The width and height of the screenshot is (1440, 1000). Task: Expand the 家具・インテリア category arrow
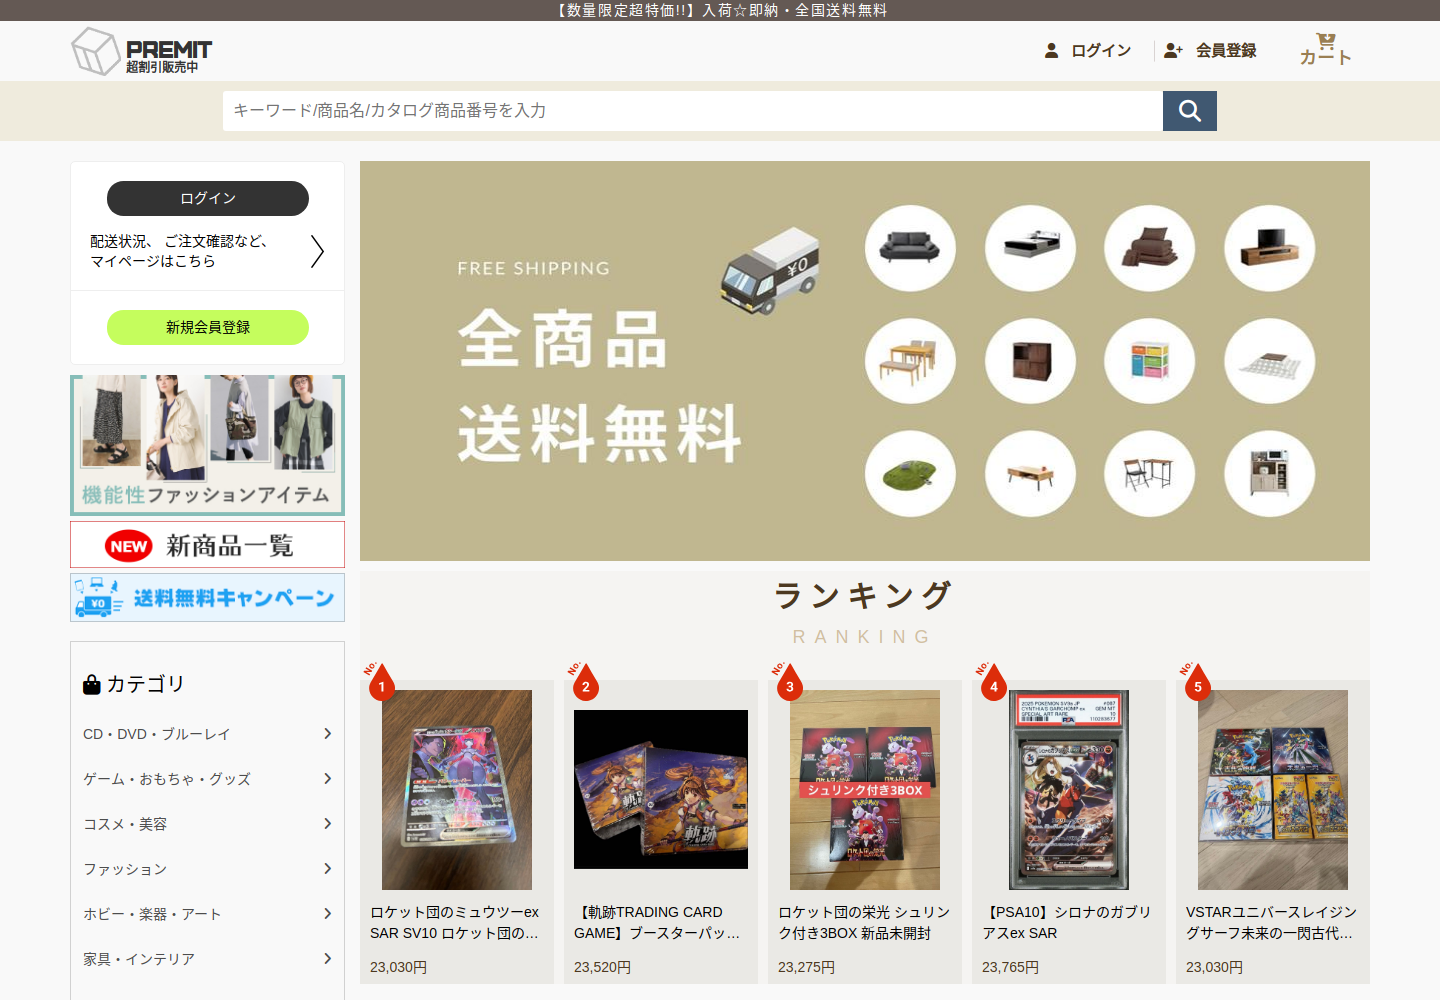coord(327,959)
